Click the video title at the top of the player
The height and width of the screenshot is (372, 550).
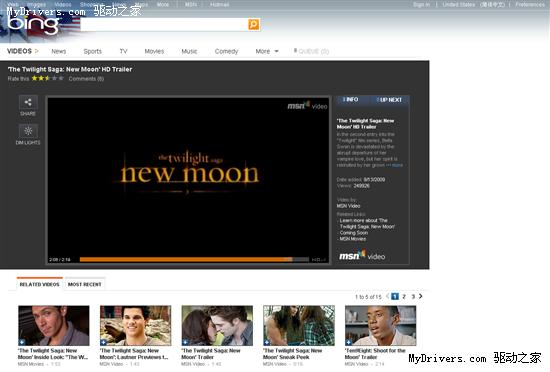(70, 69)
